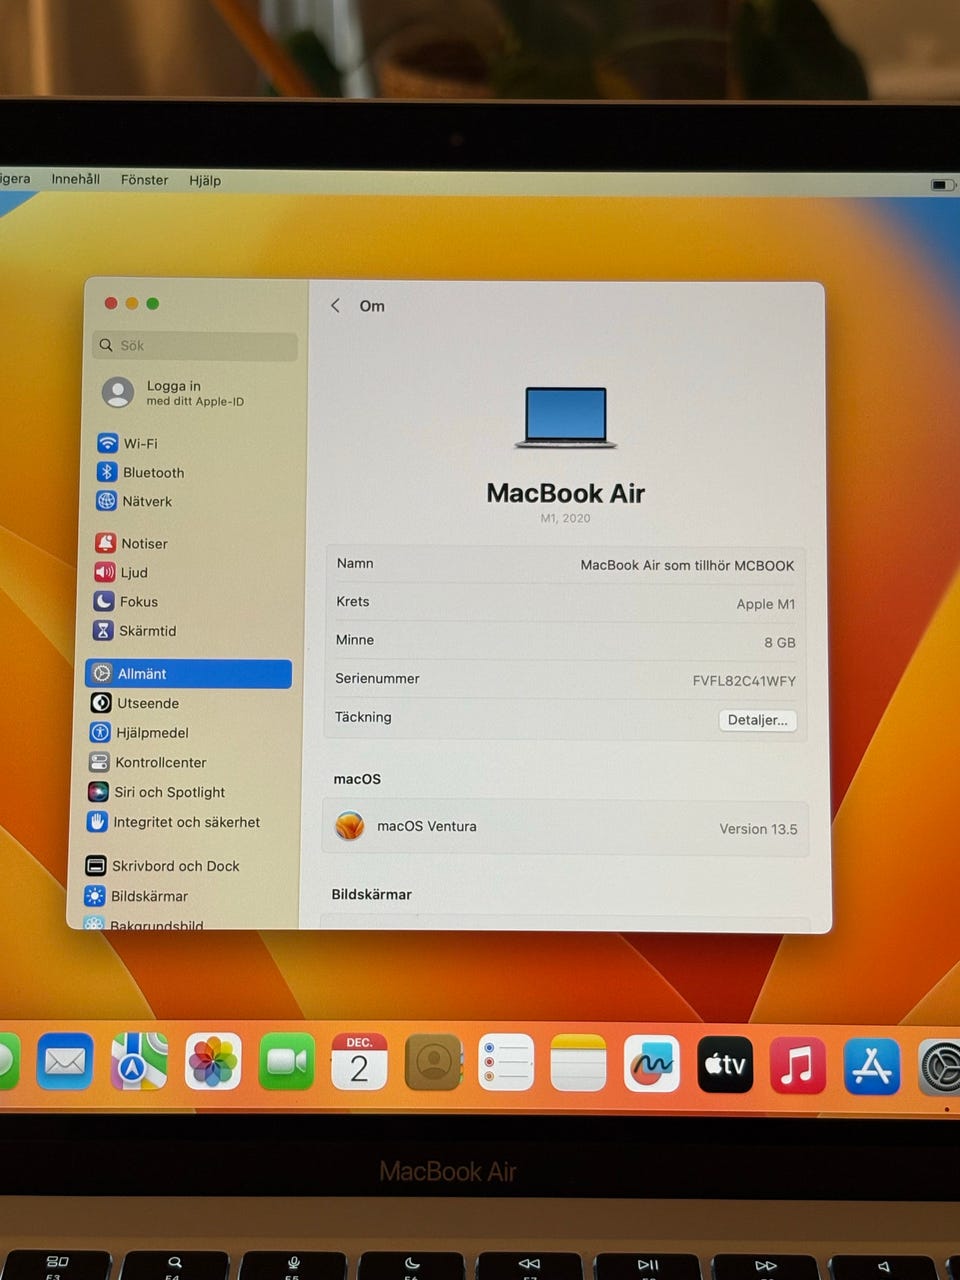Open the Hjälp menu
The image size is (960, 1280).
(205, 180)
